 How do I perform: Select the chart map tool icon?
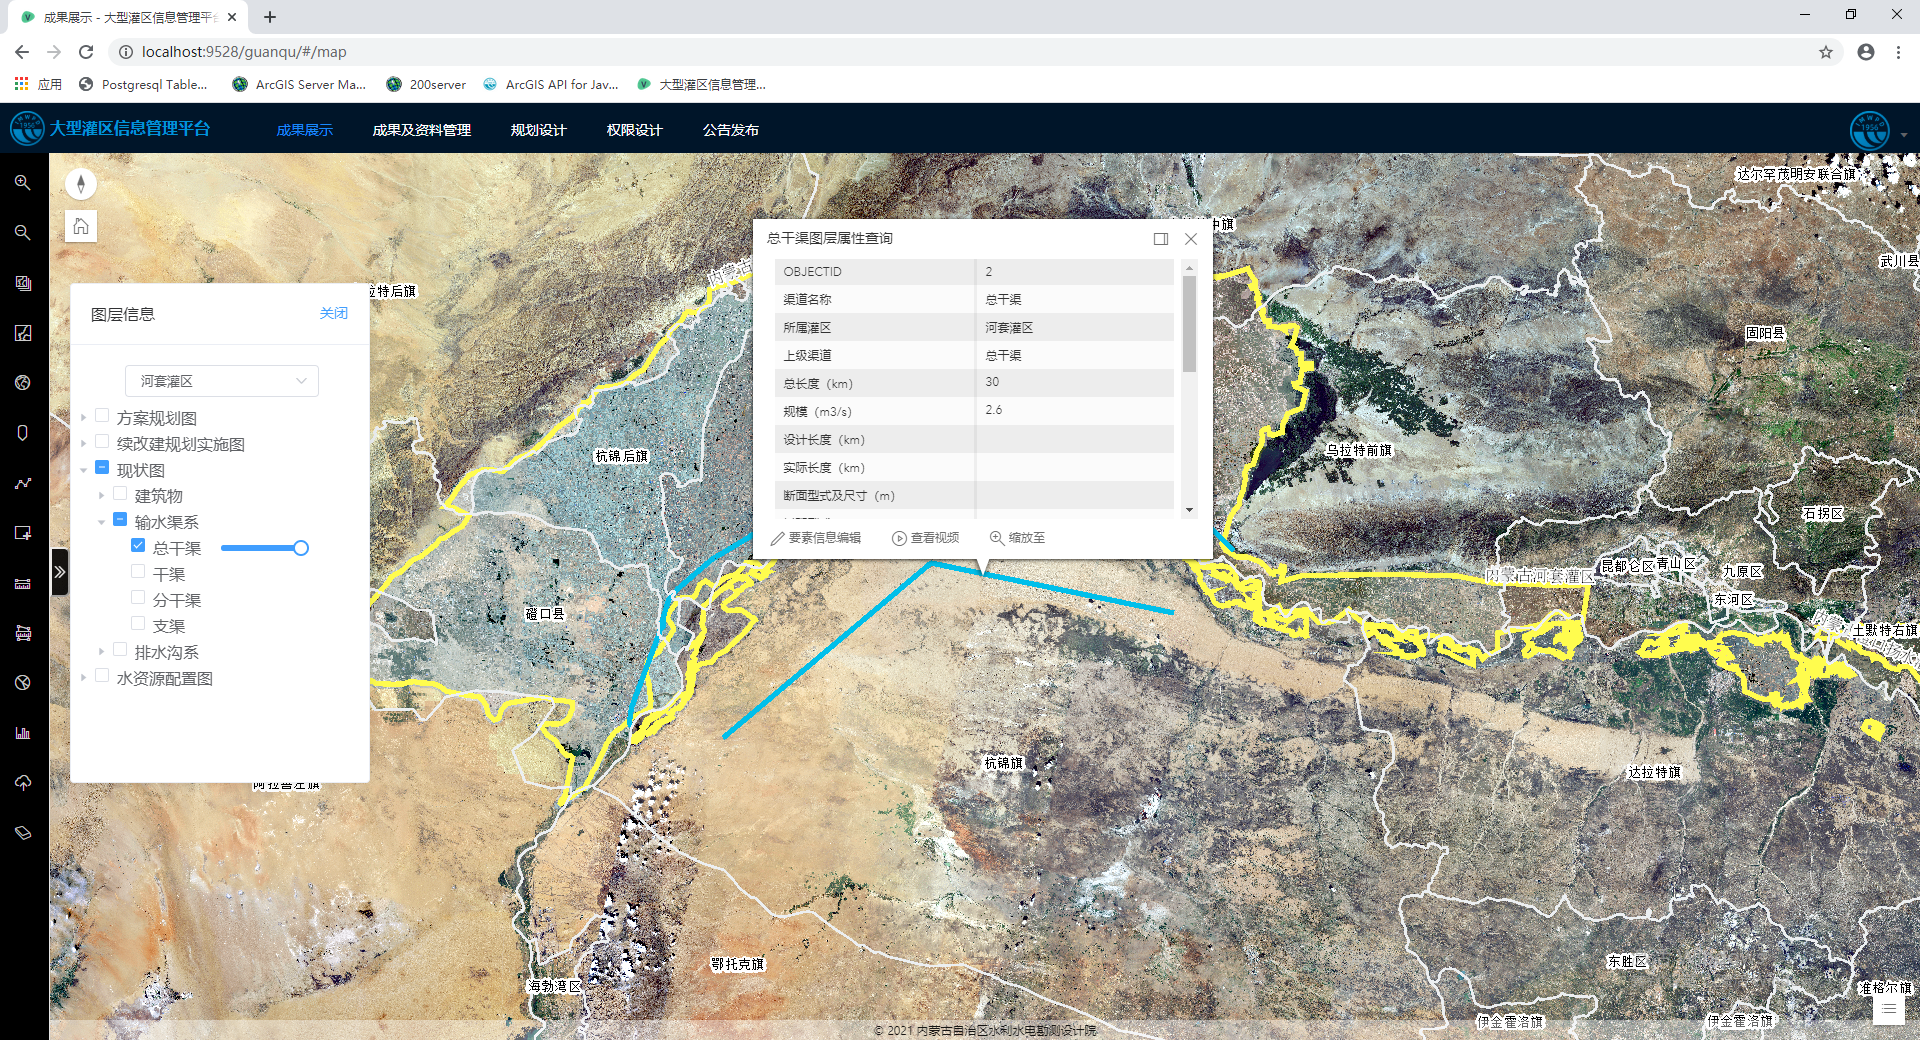pyautogui.click(x=23, y=333)
